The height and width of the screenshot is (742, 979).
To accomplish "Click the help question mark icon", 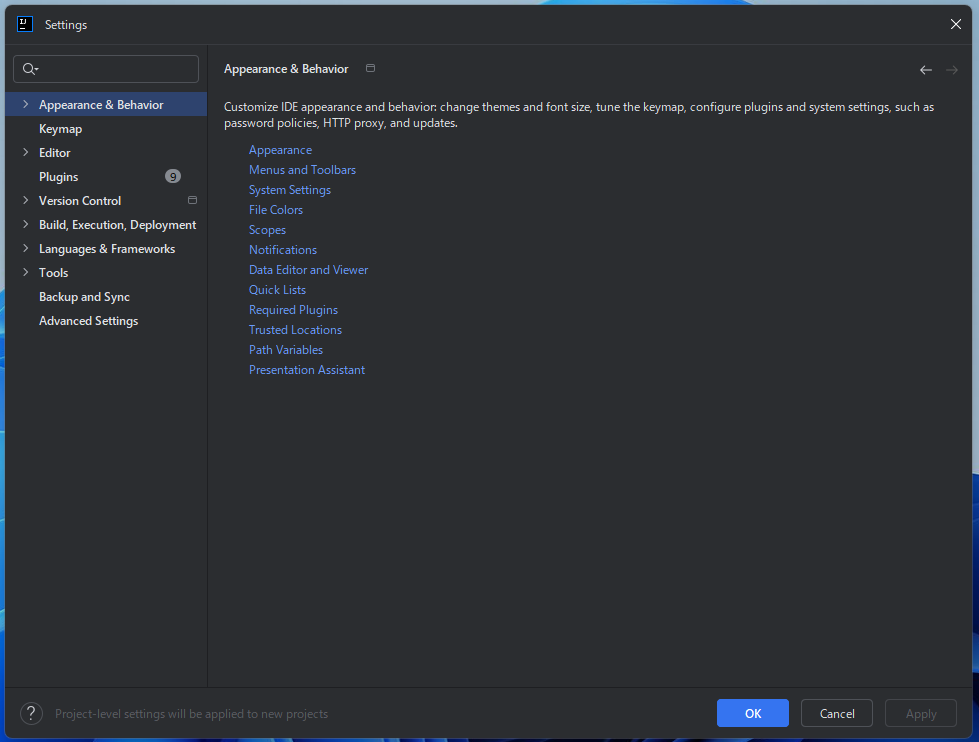I will 32,713.
